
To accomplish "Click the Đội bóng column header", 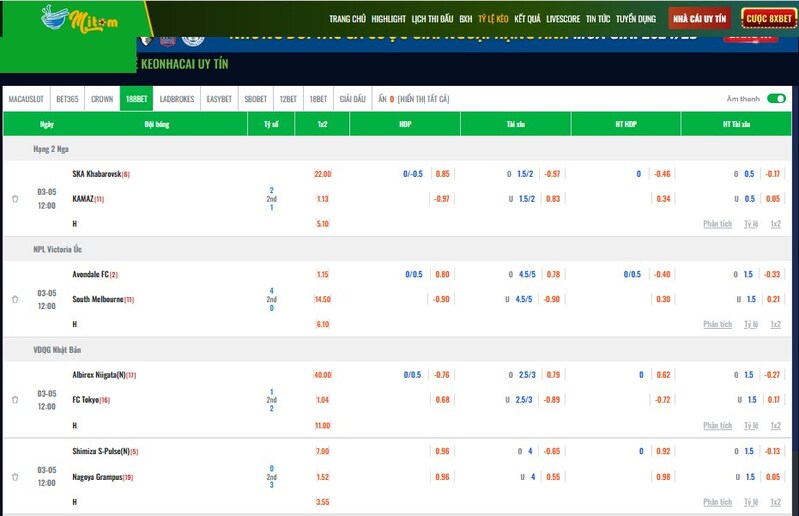I will point(156,124).
